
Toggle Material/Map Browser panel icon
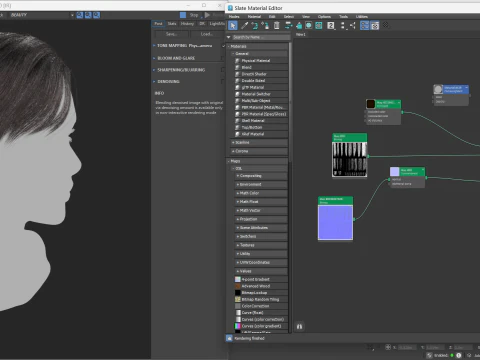[365, 25]
